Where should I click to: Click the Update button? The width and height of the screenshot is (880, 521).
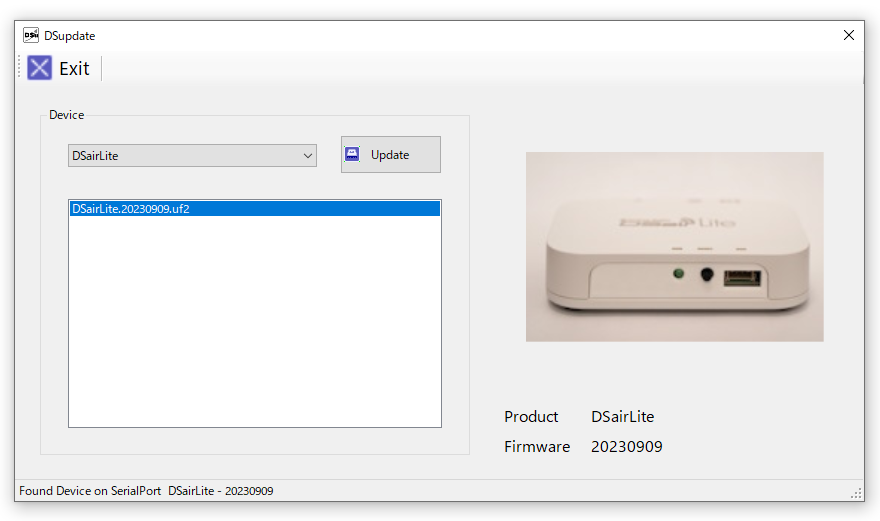[x=391, y=154]
